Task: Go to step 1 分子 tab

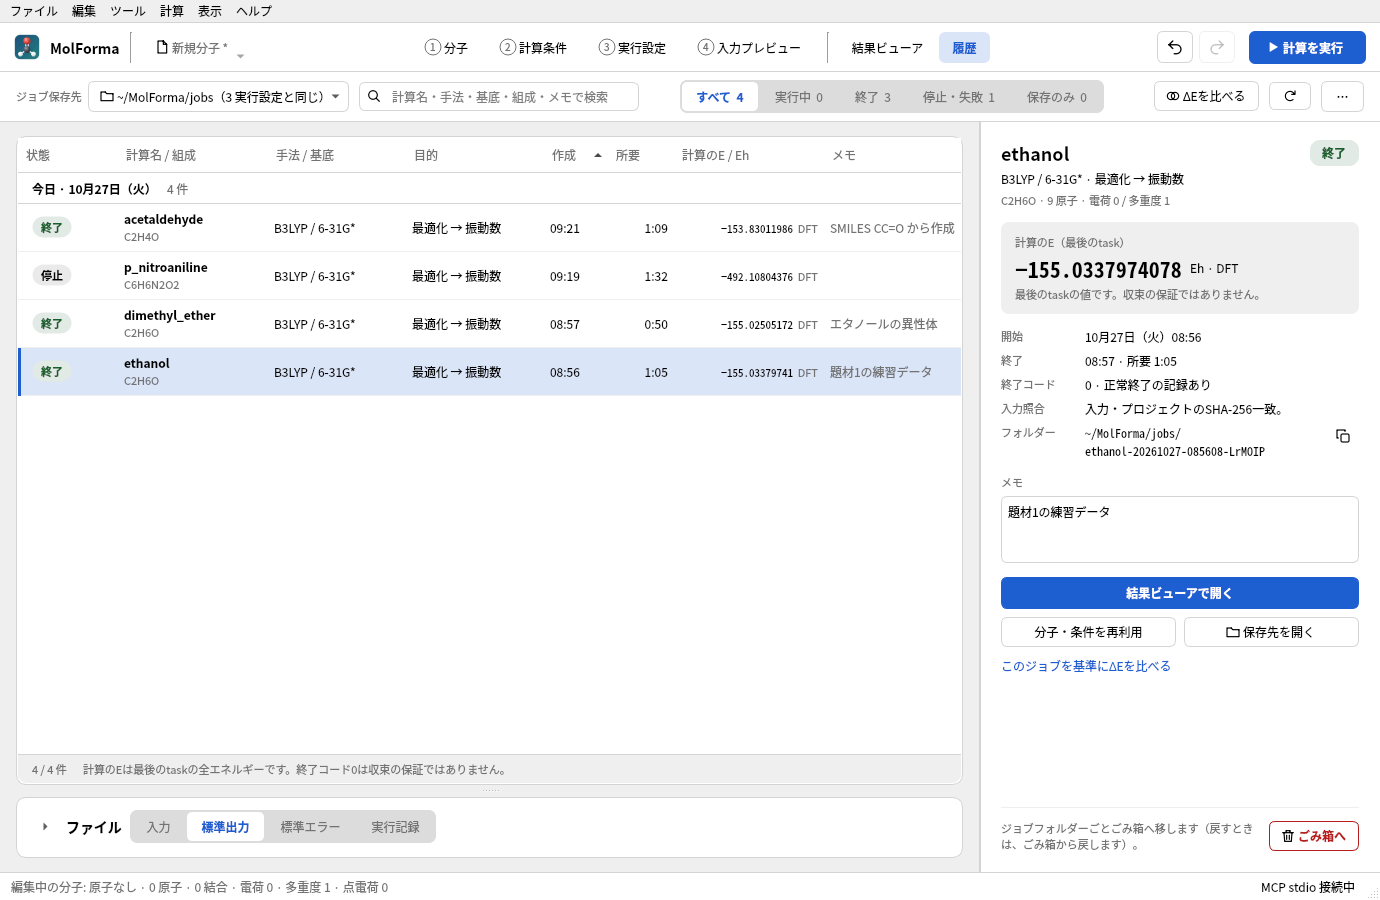Action: click(446, 47)
